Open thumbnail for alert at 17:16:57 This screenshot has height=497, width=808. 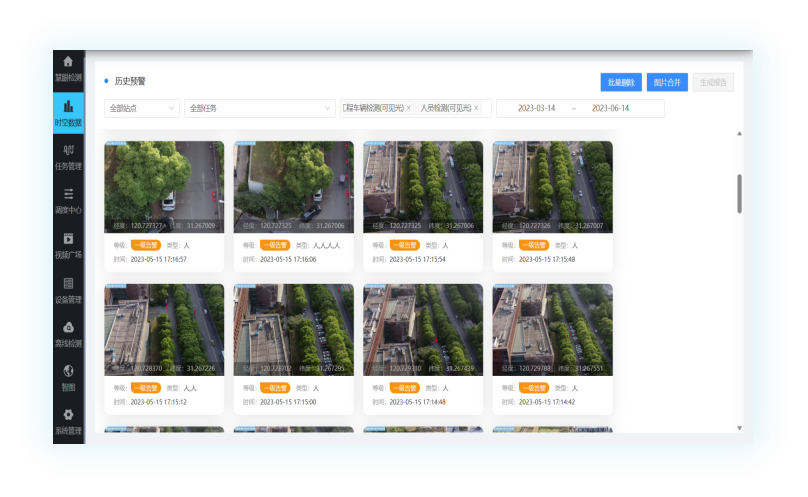(164, 187)
